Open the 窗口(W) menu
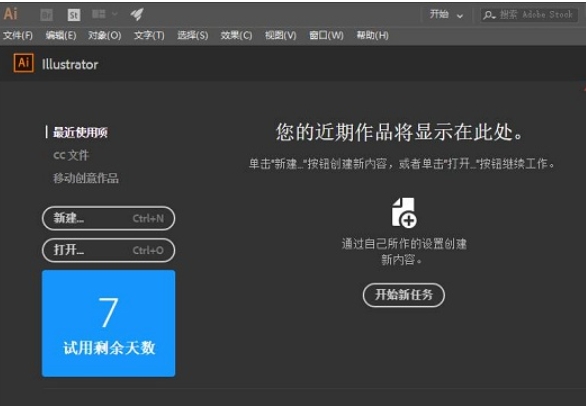 coord(326,36)
